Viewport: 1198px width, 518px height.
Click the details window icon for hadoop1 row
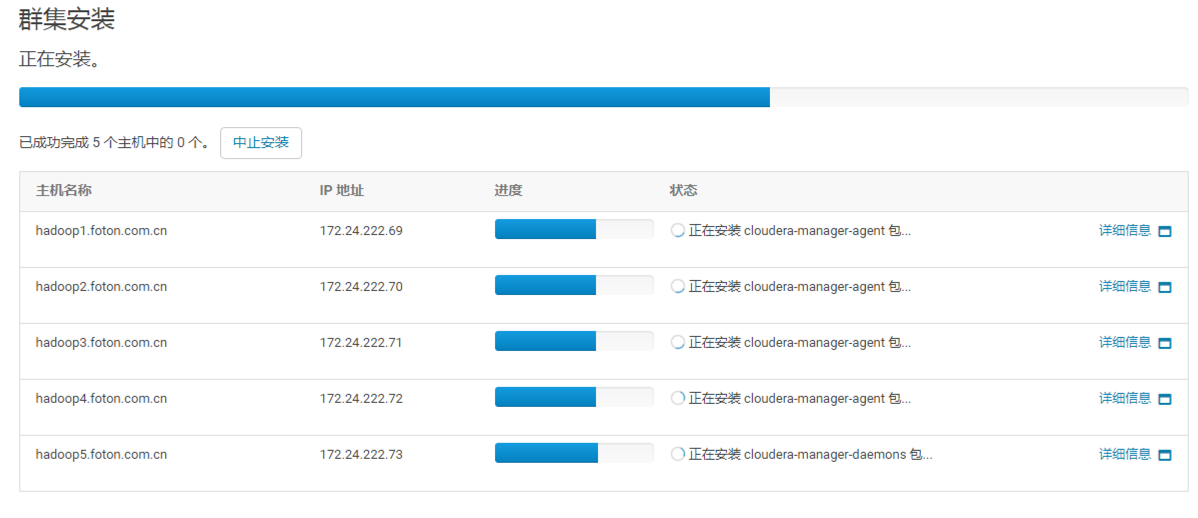(x=1164, y=231)
